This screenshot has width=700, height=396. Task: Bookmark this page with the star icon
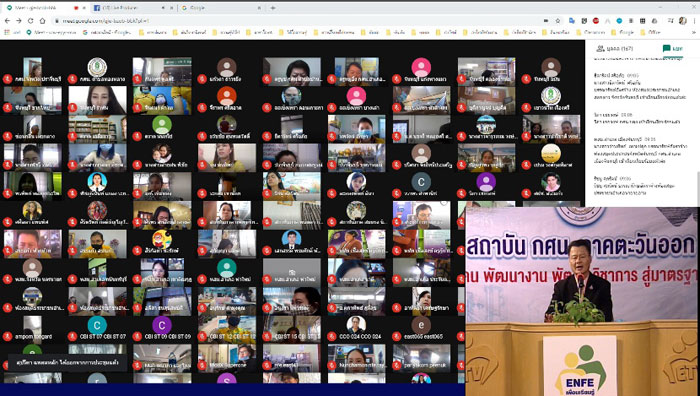tap(558, 21)
